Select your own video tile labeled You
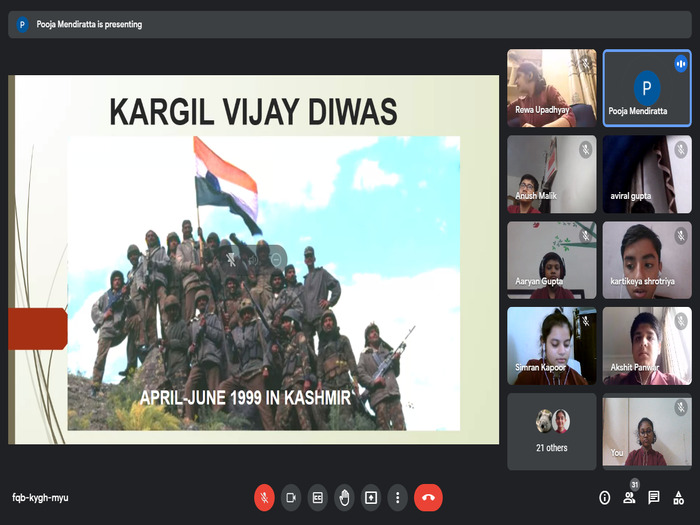Screen dimensions: 700x525 647,432
